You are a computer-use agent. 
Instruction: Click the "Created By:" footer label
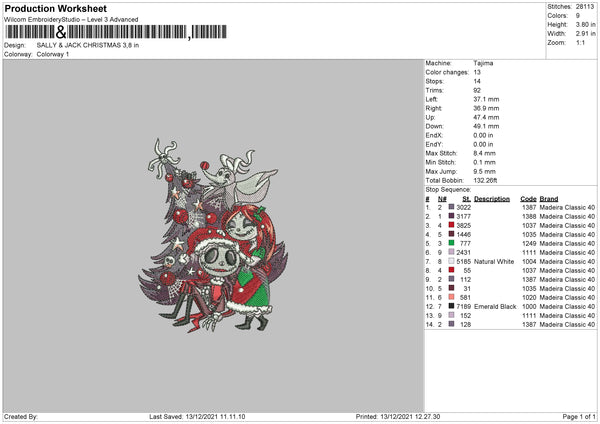coord(21,417)
